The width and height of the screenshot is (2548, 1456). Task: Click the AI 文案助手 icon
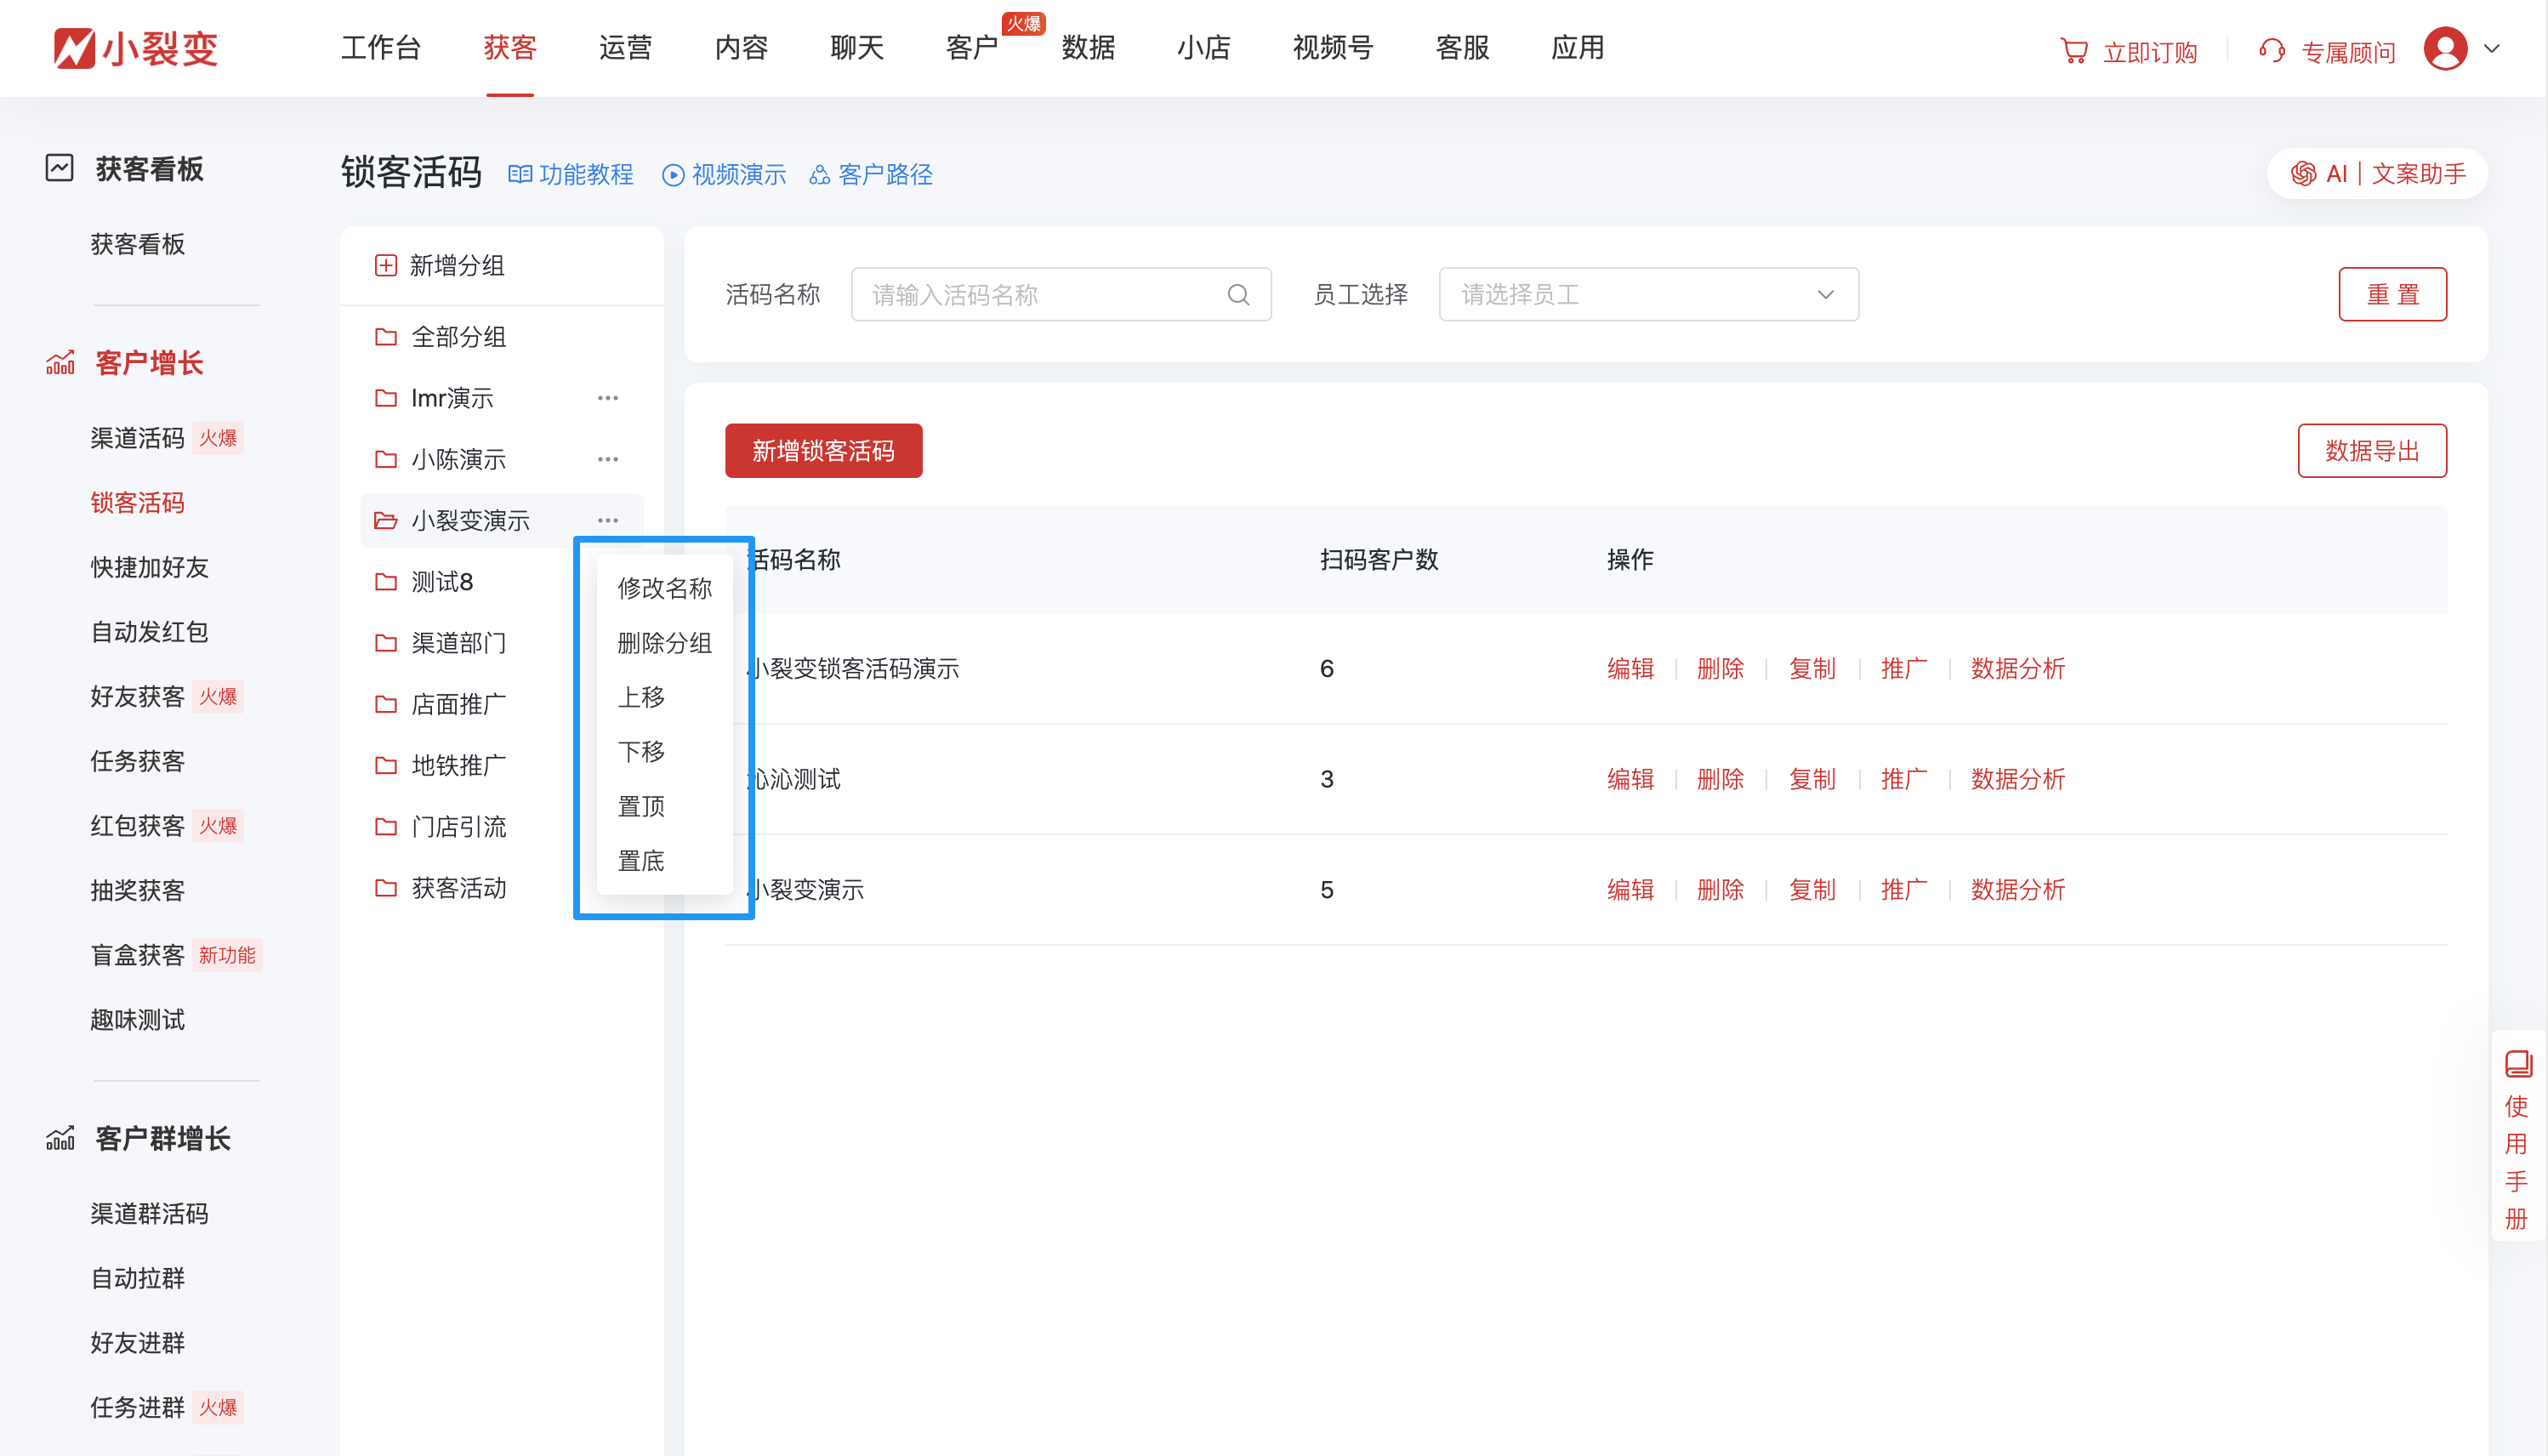coord(2303,174)
